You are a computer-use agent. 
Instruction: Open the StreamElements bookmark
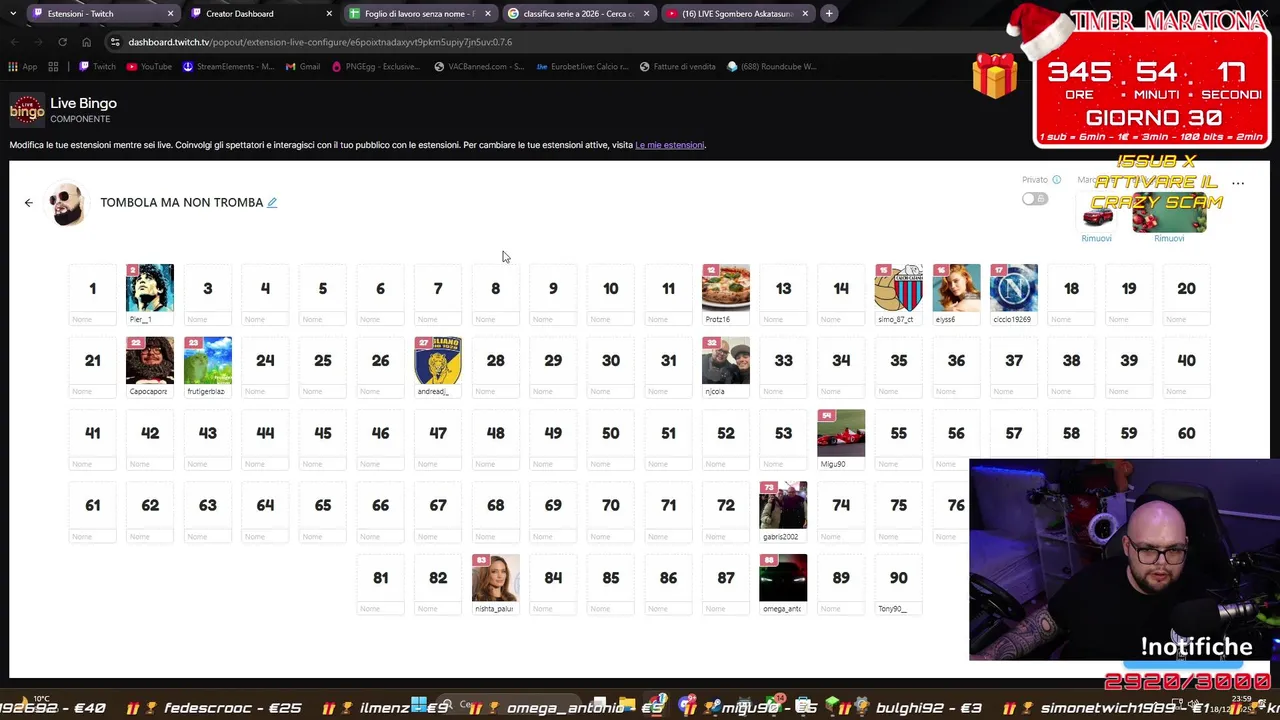click(x=228, y=66)
